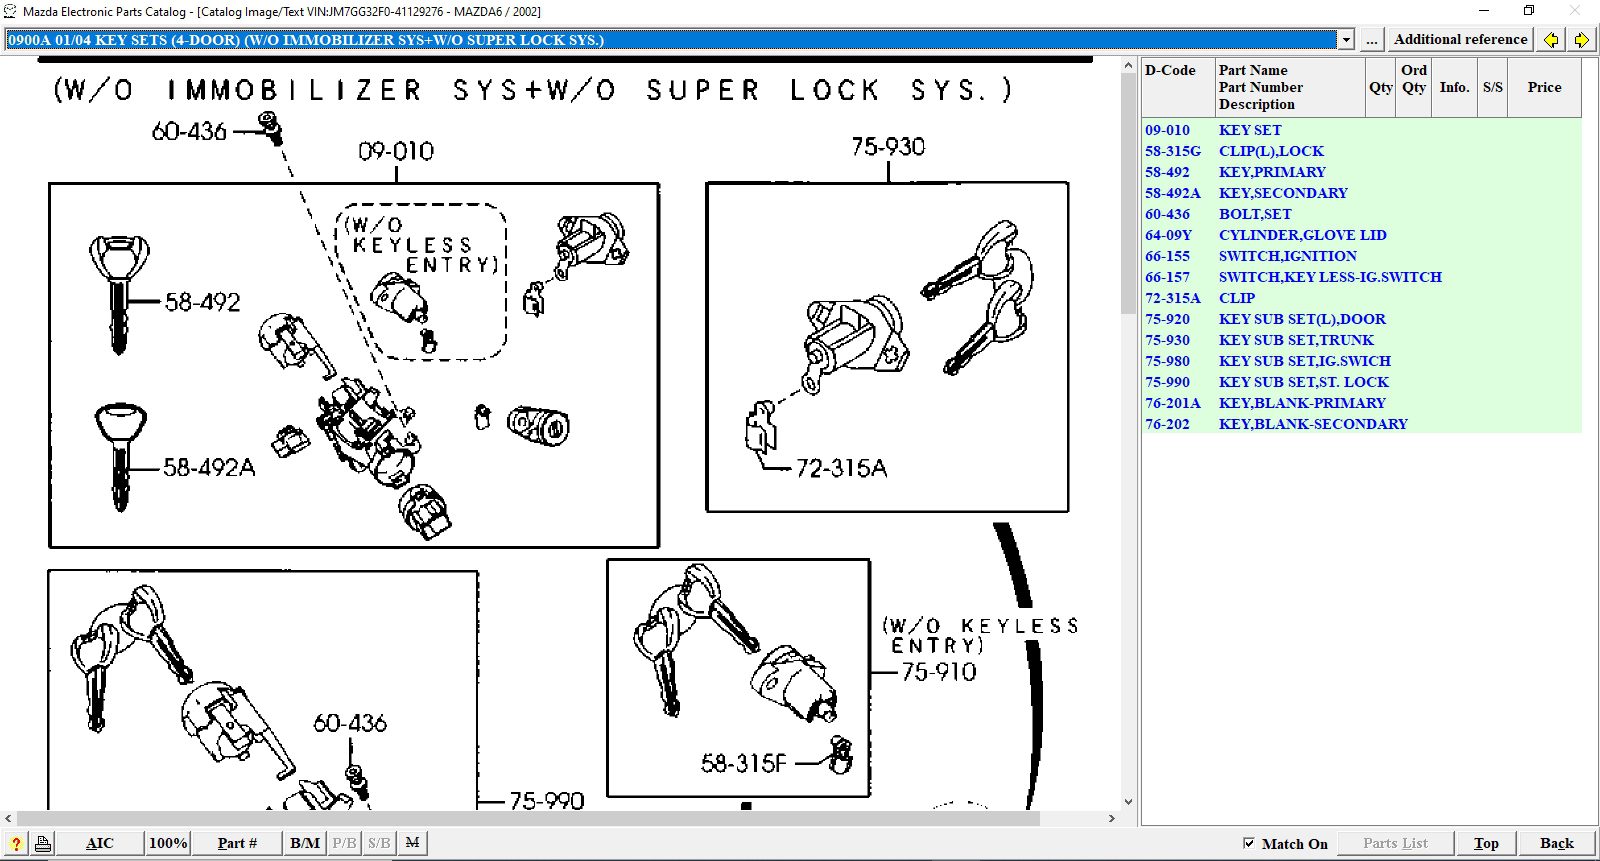Open help with the question mark icon
The image size is (1600, 861).
(16, 843)
